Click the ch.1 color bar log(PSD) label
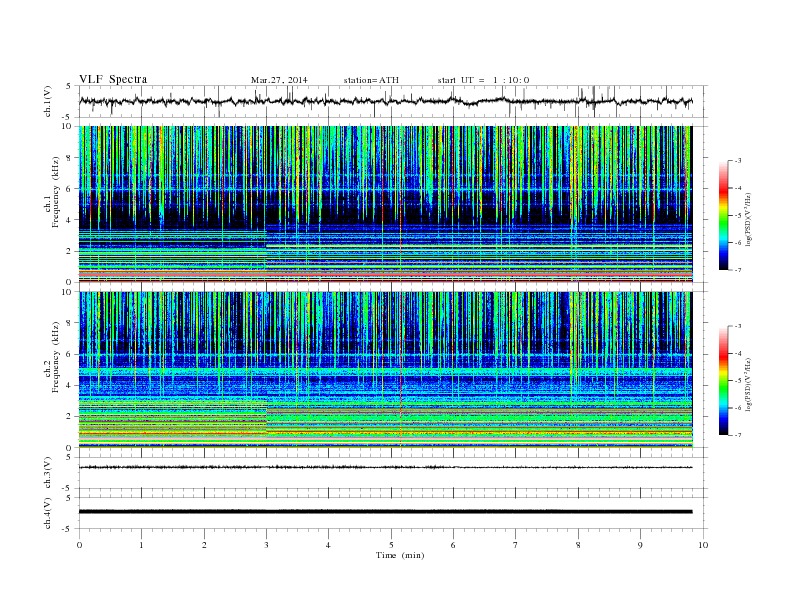 tap(749, 219)
